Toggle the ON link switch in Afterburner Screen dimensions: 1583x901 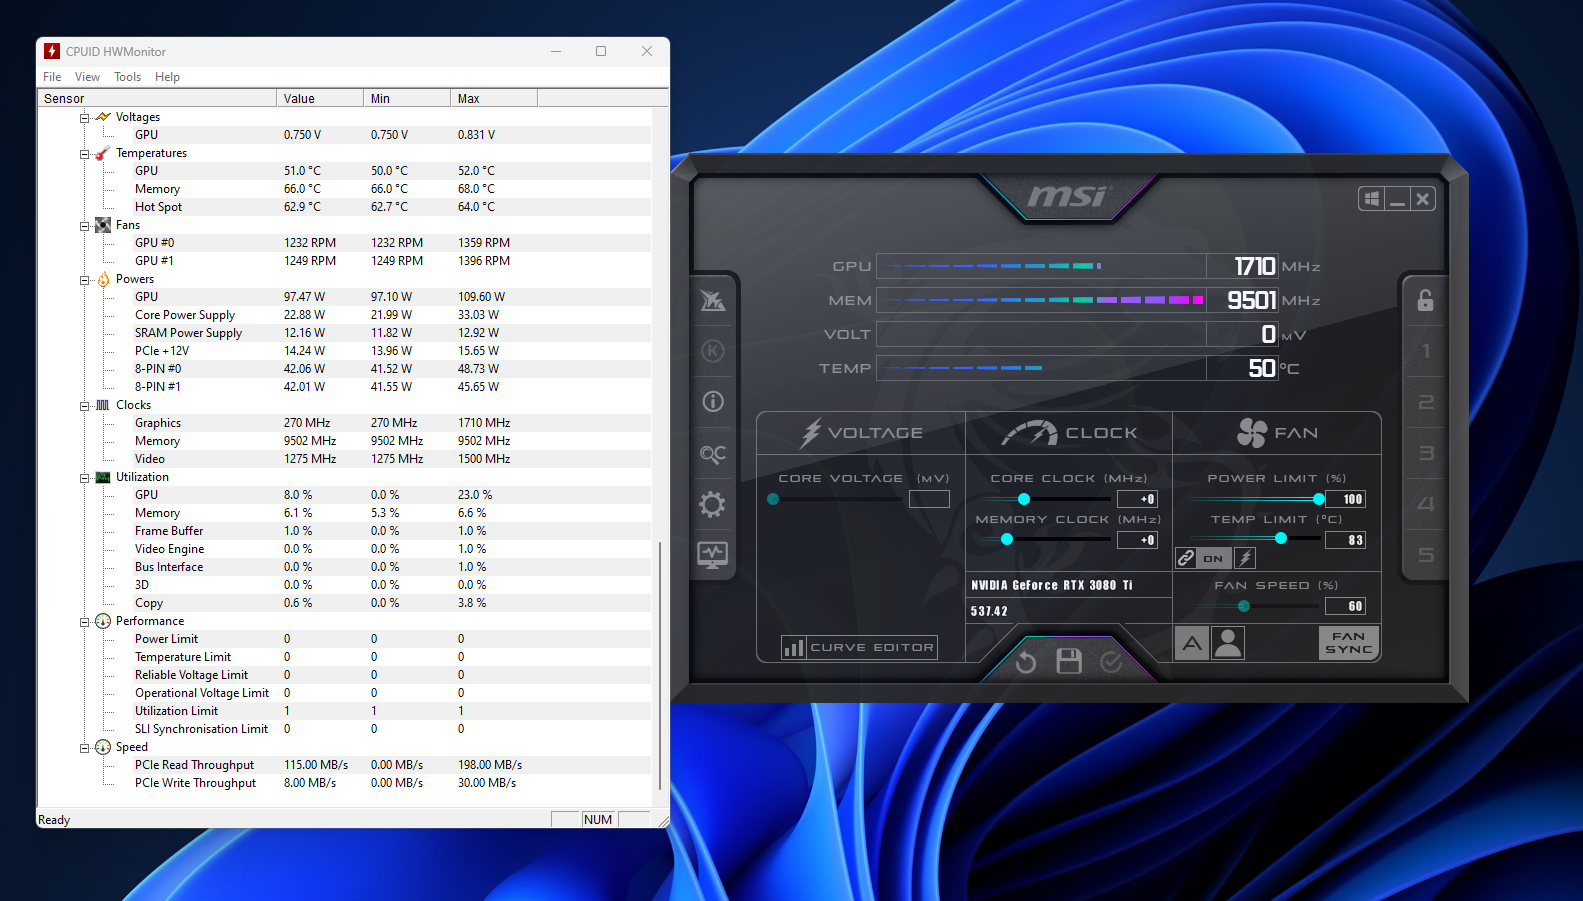click(x=1213, y=558)
